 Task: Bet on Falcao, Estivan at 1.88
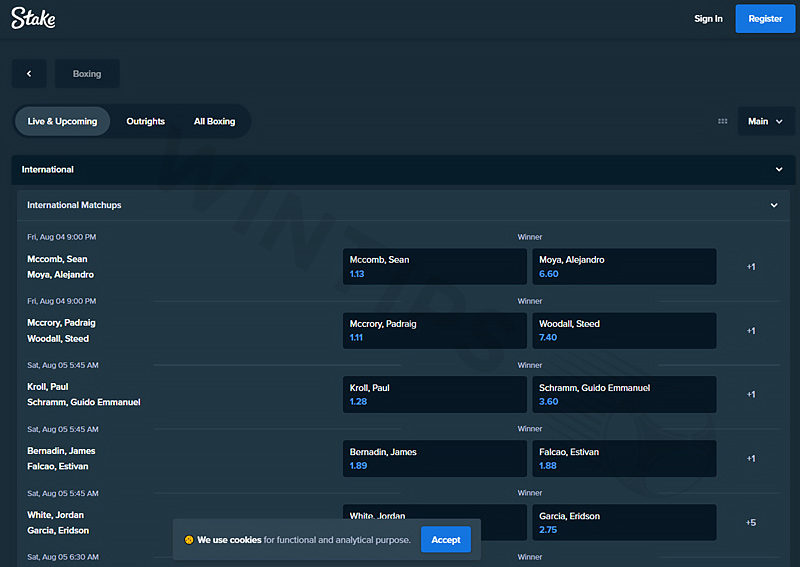tap(624, 459)
